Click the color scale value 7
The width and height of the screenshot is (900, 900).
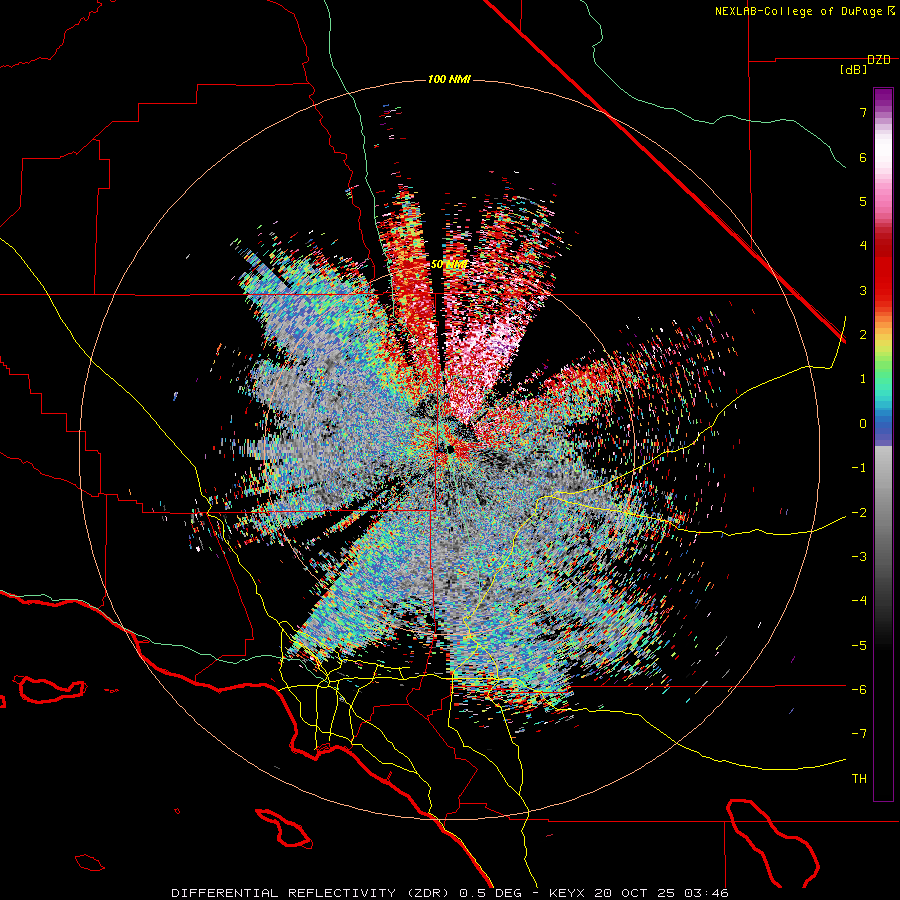pos(863,112)
